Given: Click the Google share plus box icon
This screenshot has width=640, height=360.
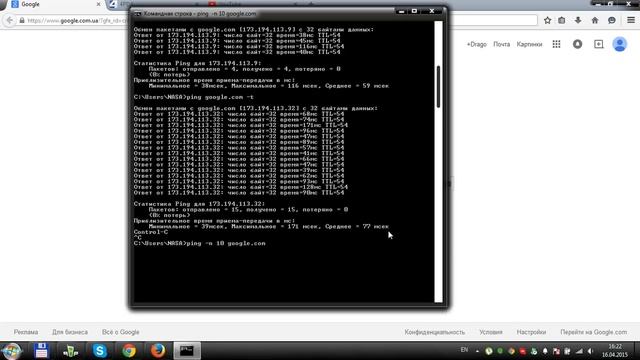Looking at the screenshot, I should pos(598,44).
